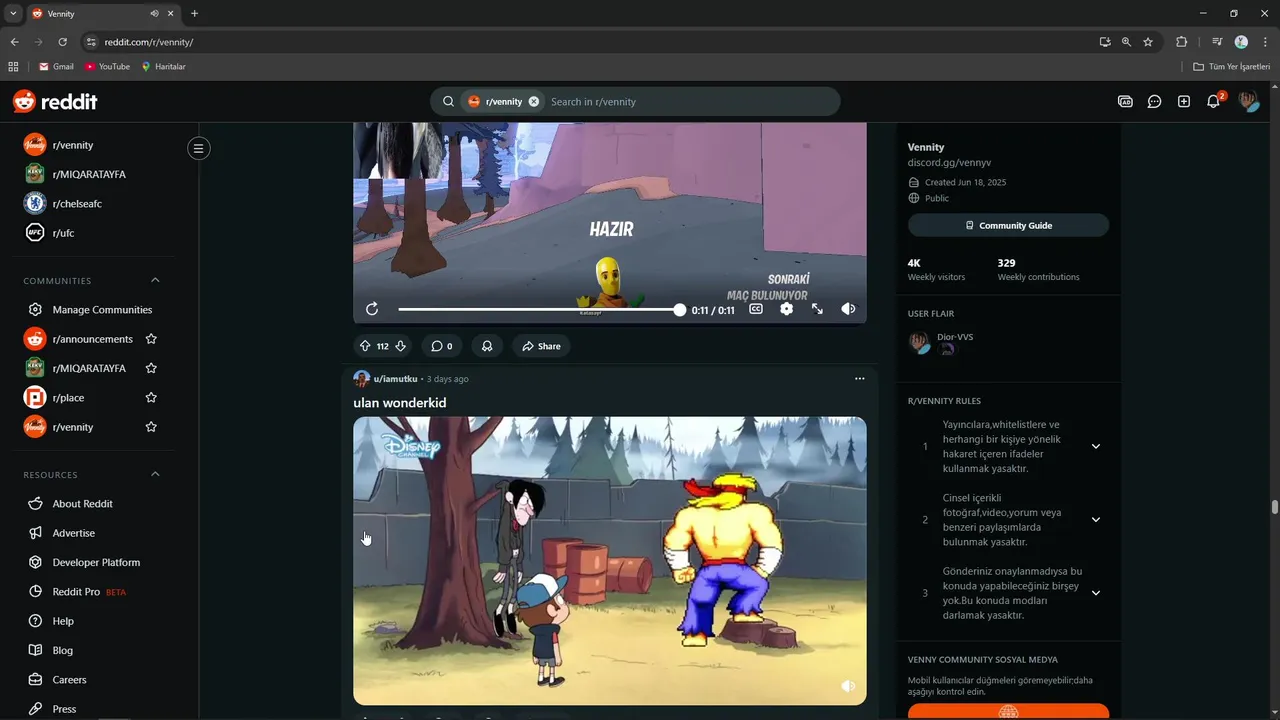Image resolution: width=1280 pixels, height=720 pixels.
Task: Favorite r/MIQARATAYFA with star
Action: click(x=151, y=368)
